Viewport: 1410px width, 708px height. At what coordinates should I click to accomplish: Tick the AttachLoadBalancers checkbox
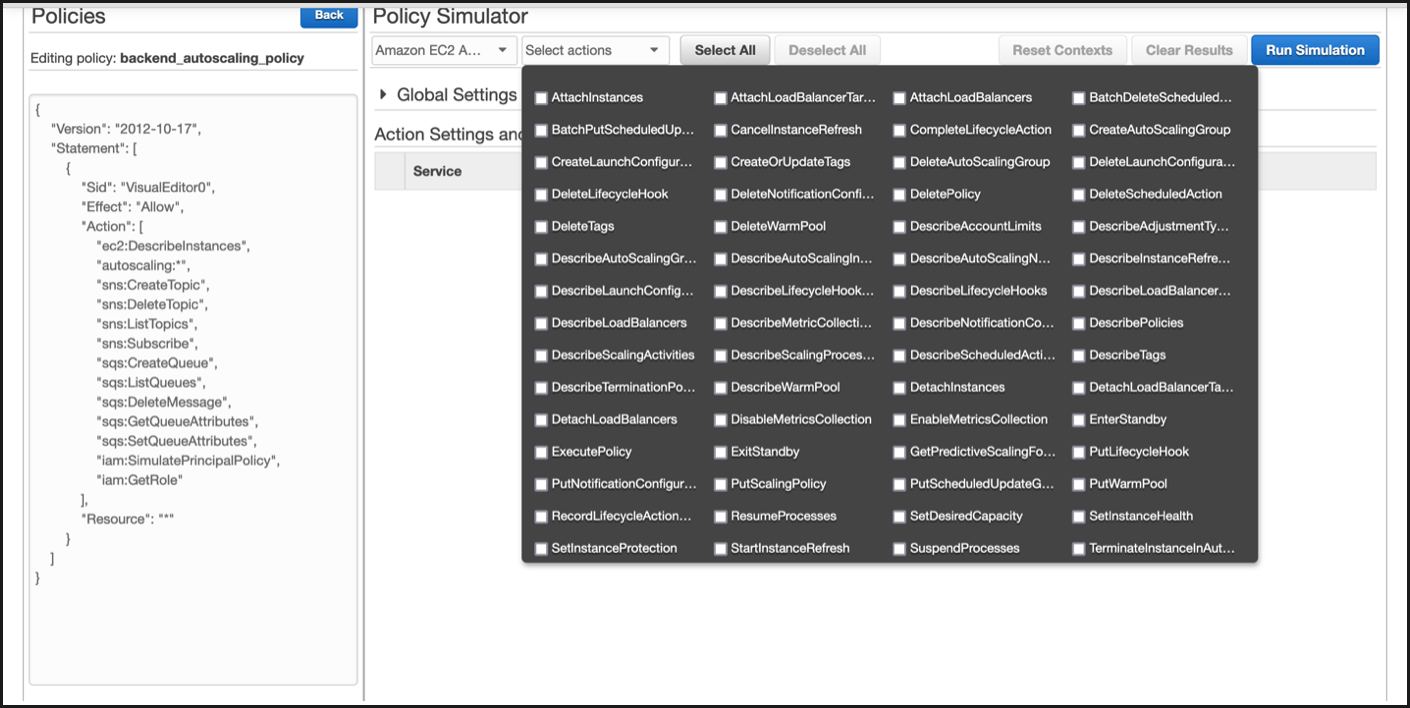click(x=900, y=98)
